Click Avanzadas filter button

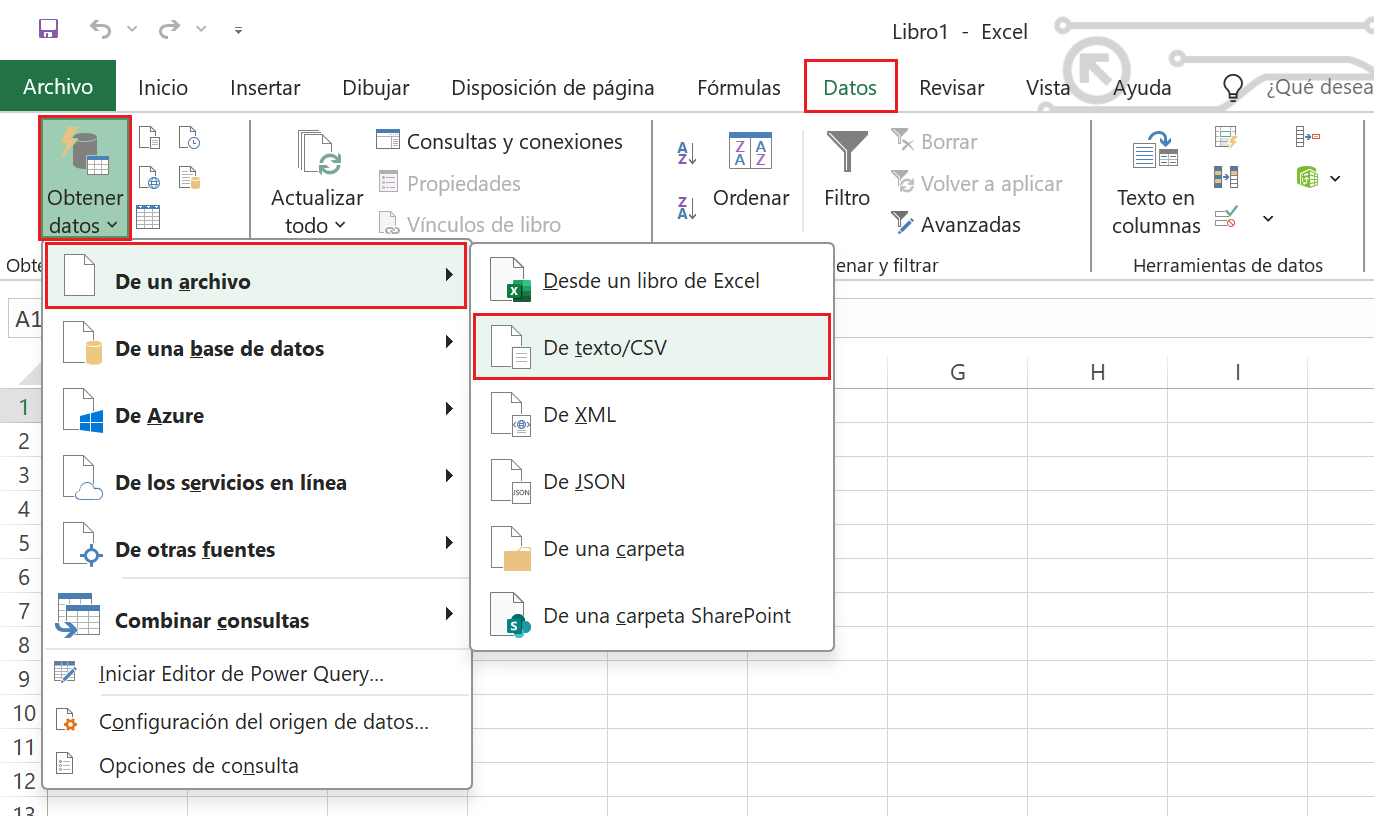(x=956, y=225)
